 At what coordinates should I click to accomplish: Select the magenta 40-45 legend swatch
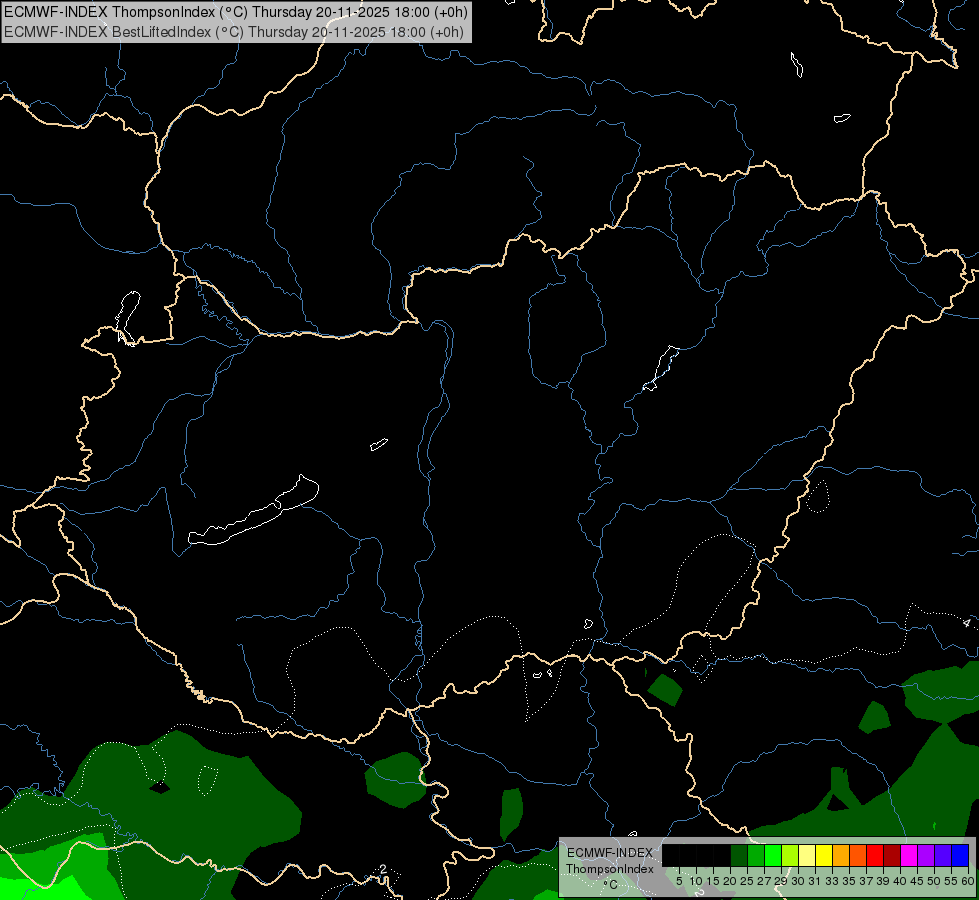coord(910,856)
